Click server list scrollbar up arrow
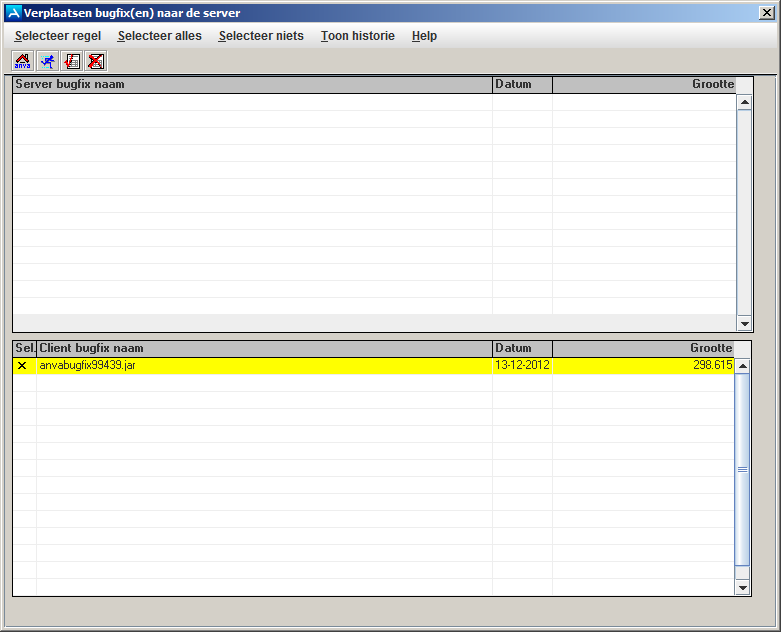The height and width of the screenshot is (632, 781). (x=744, y=101)
